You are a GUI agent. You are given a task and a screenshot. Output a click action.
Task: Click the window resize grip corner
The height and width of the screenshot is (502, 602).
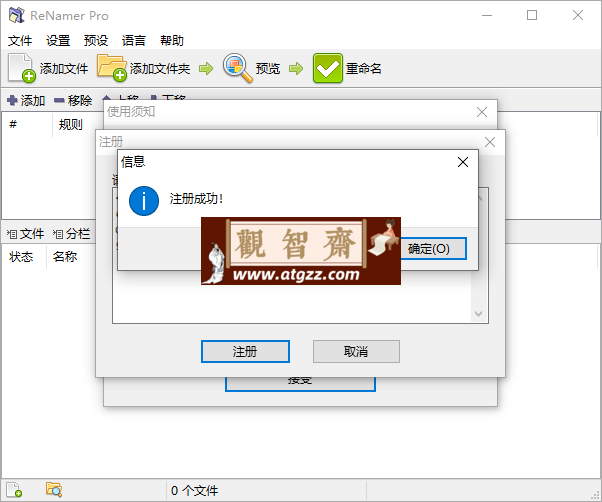point(596,496)
